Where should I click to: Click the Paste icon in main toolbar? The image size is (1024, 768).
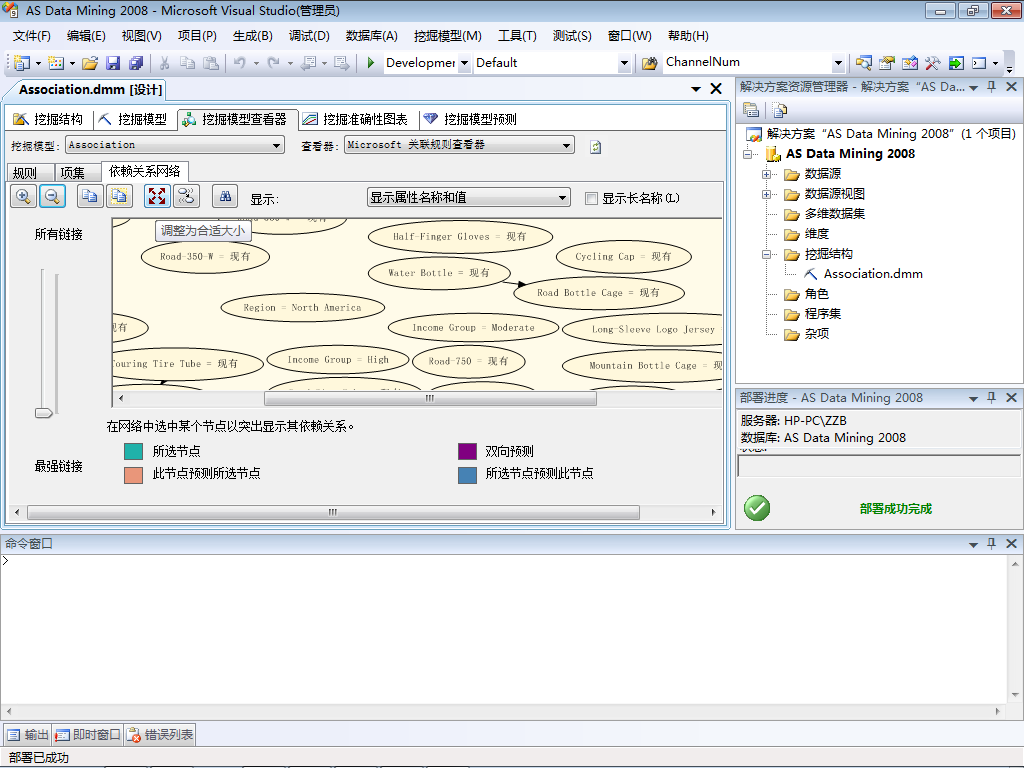211,63
